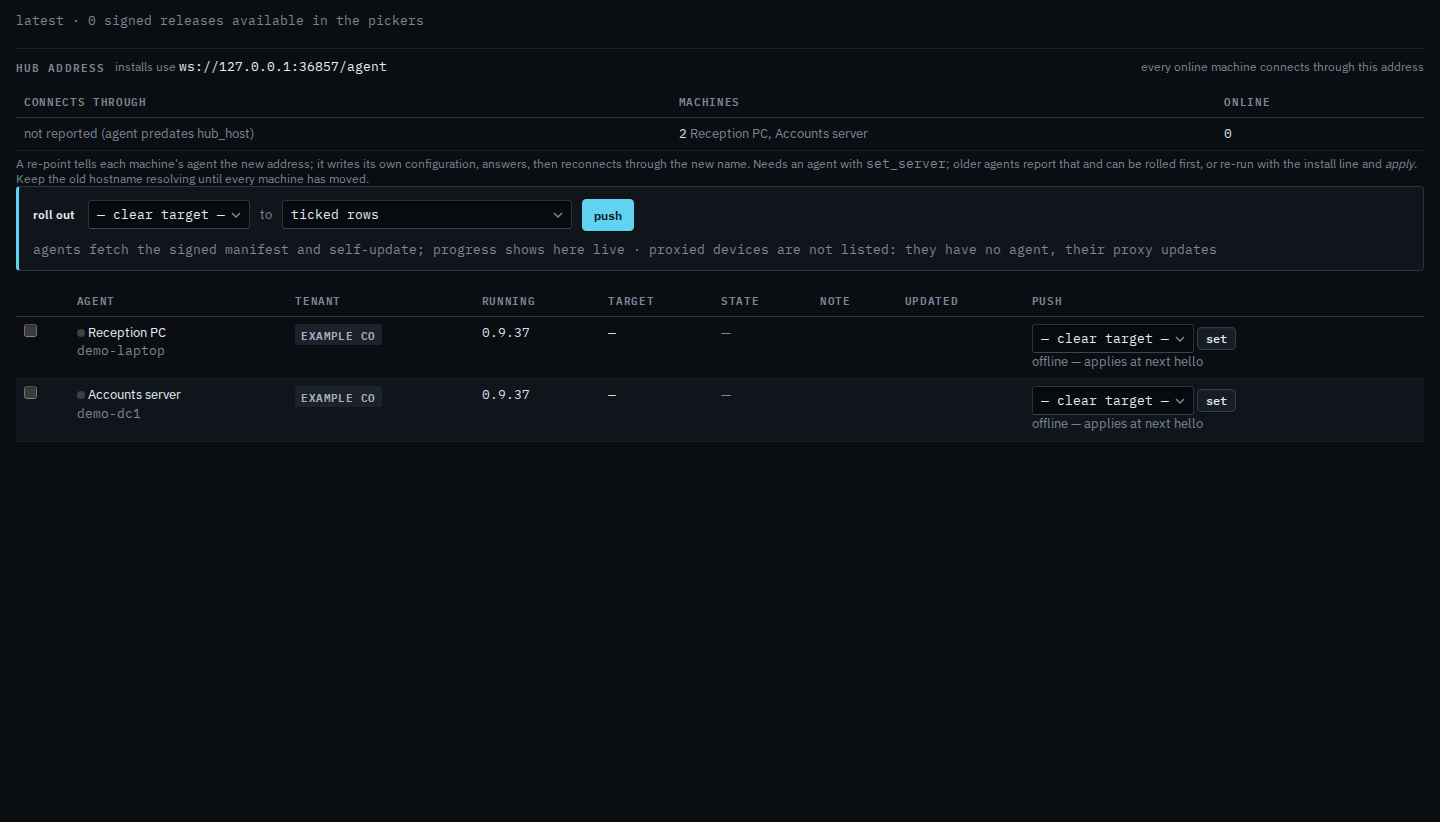Click the RUNNING column header
The width and height of the screenshot is (1440, 822).
509,301
